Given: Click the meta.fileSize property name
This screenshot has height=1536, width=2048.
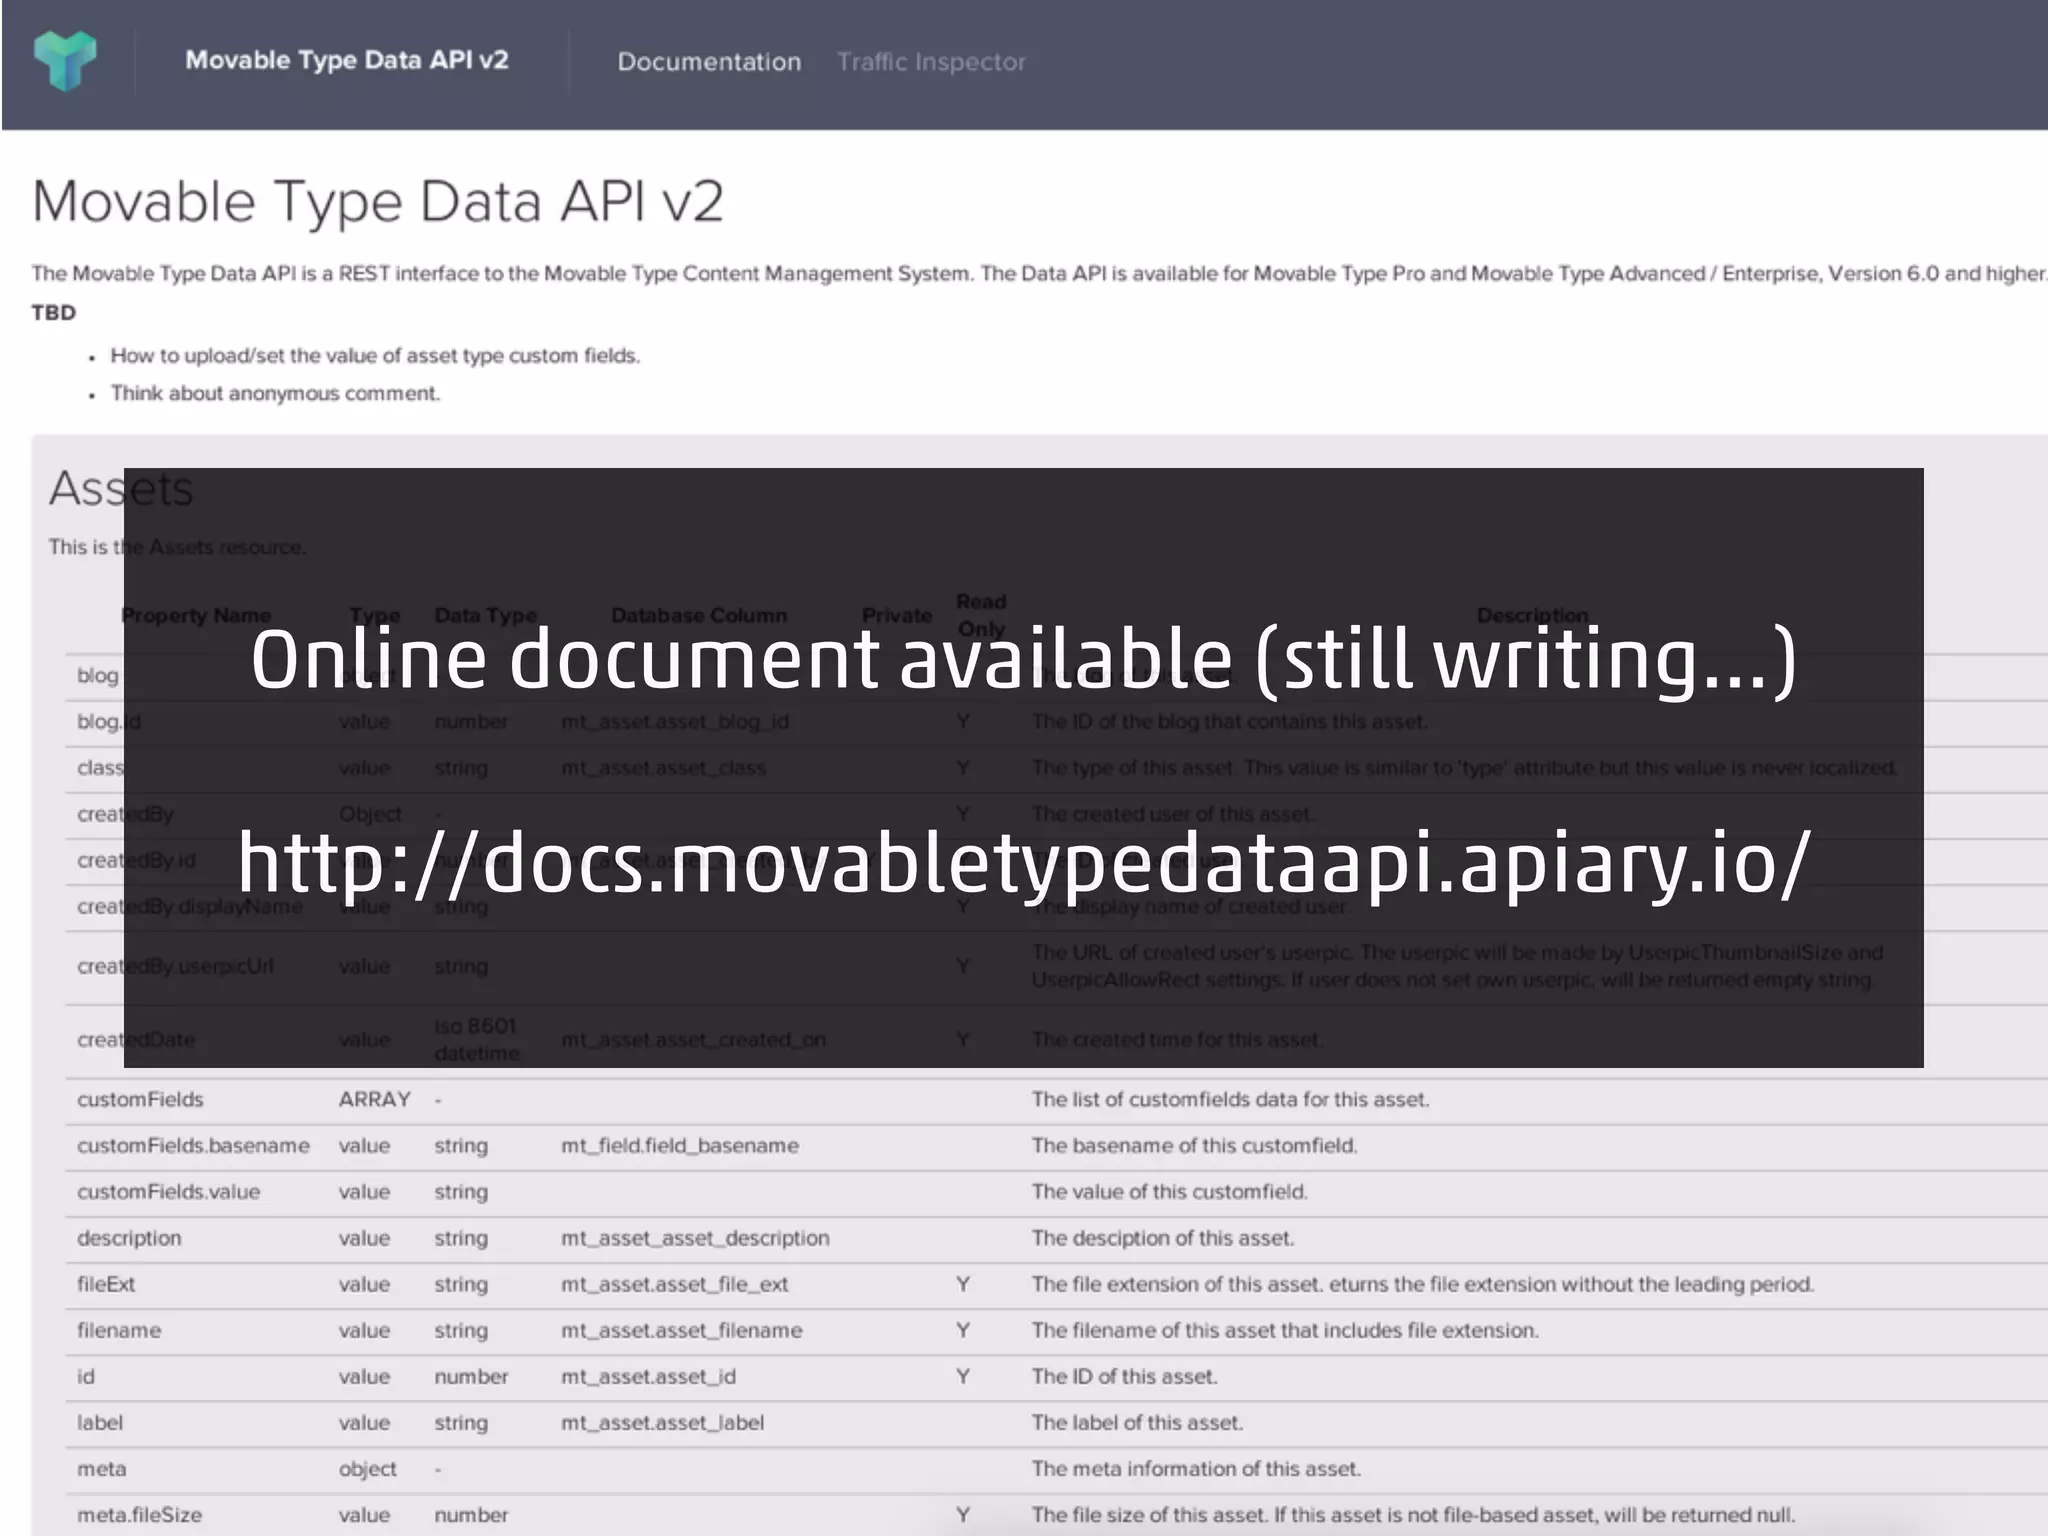Looking at the screenshot, I should click(x=139, y=1514).
